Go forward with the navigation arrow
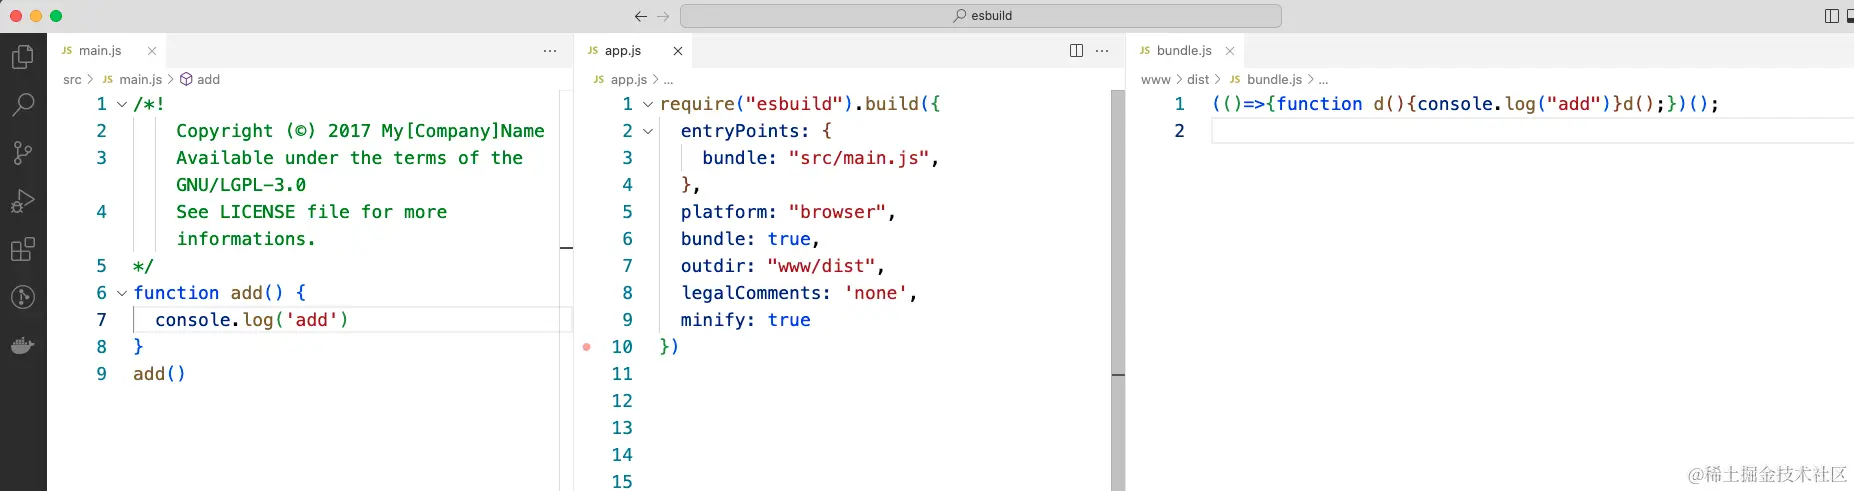The image size is (1854, 491). tap(663, 16)
